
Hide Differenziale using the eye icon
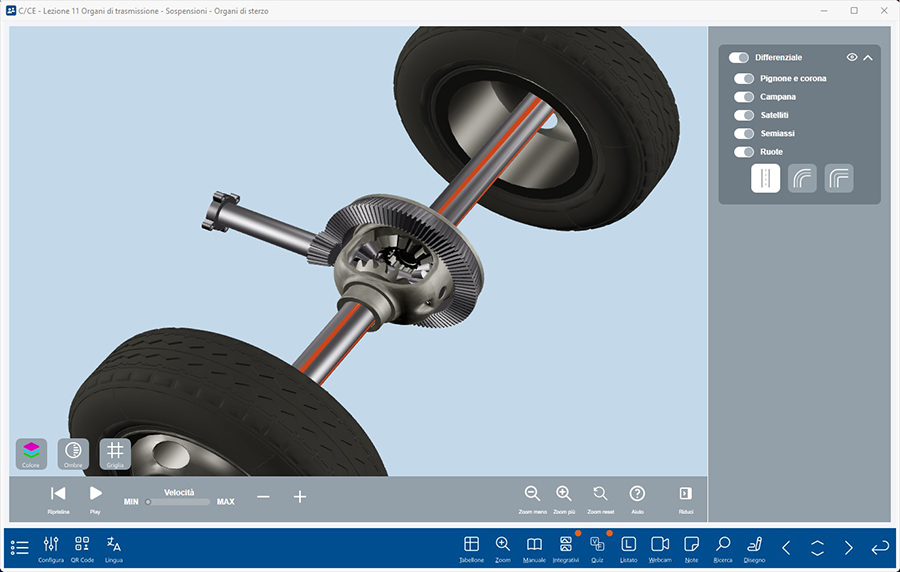pyautogui.click(x=852, y=58)
